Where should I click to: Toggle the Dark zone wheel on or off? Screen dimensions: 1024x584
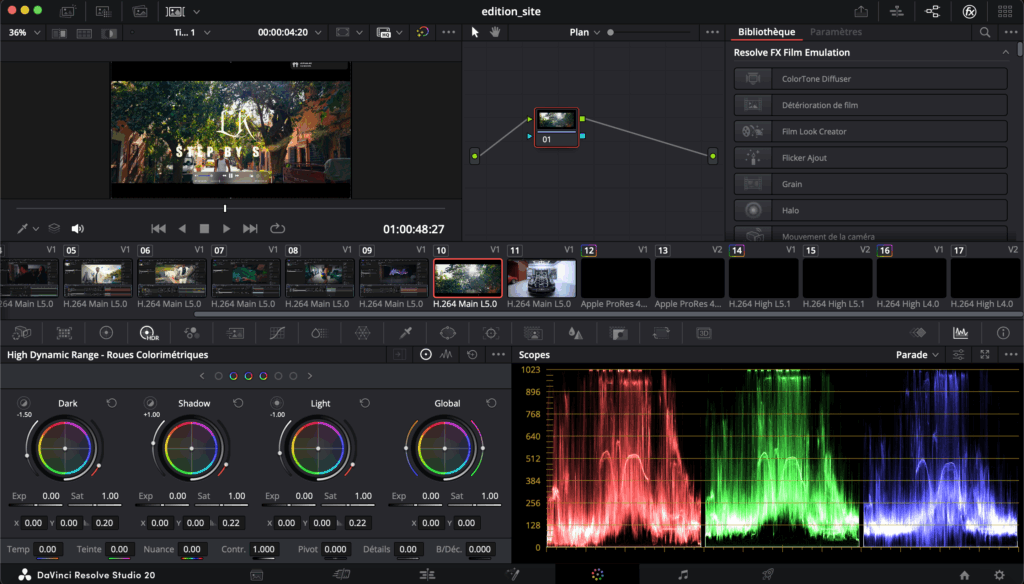point(24,403)
